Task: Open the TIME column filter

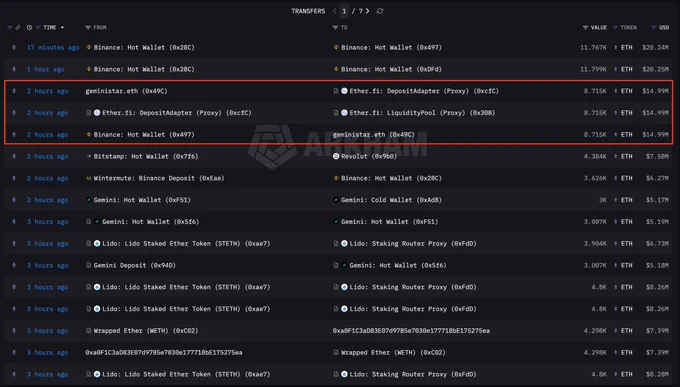Action: click(38, 27)
